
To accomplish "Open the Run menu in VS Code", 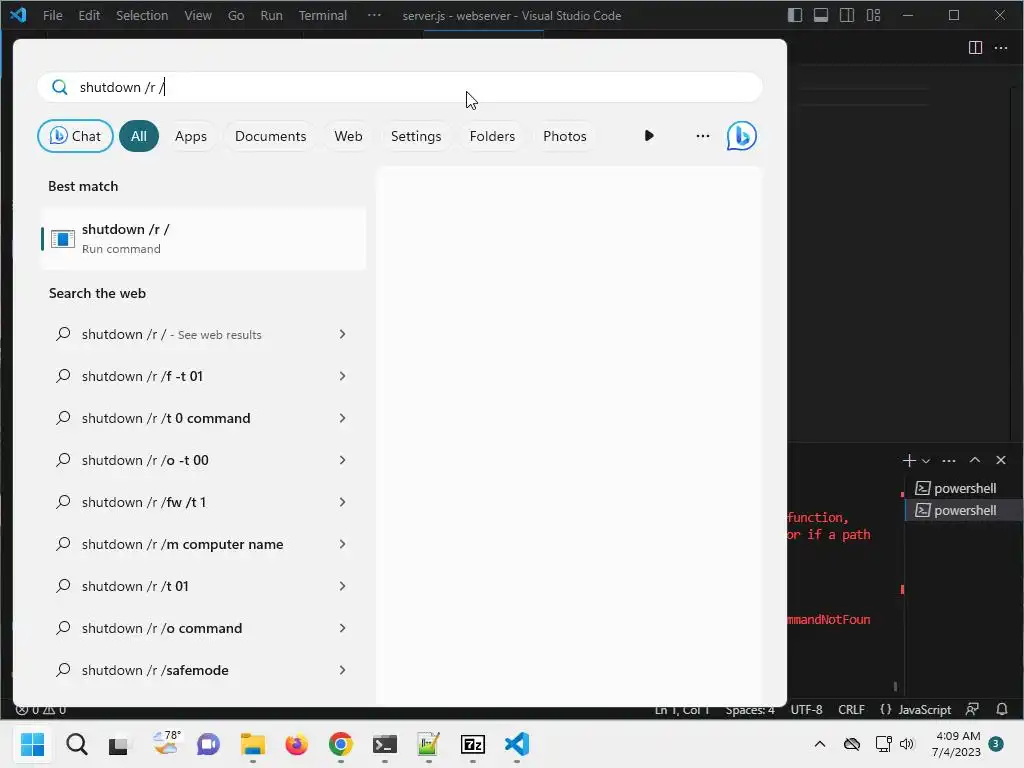I will click(271, 15).
